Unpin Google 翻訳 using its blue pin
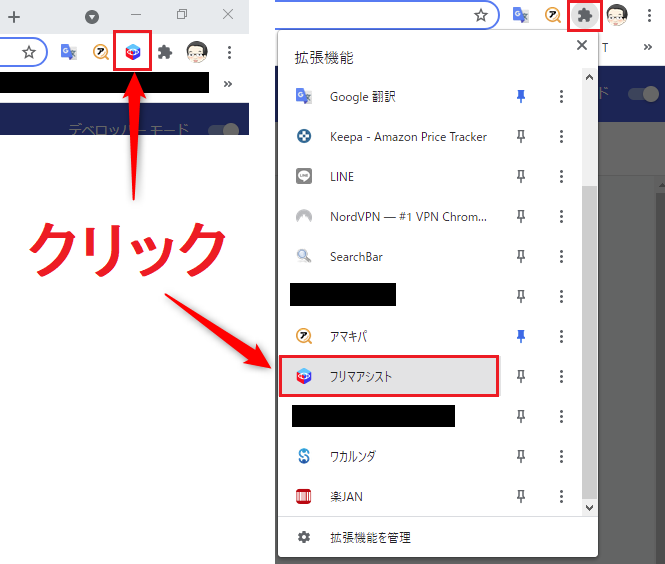Screen dimensions: 665x564 [x=521, y=97]
